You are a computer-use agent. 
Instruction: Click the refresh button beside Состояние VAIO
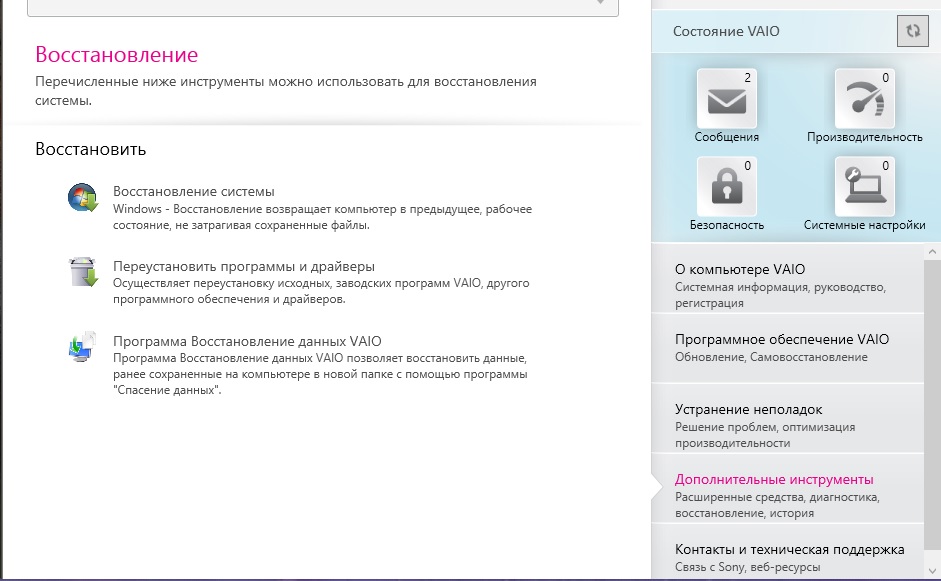tap(912, 31)
